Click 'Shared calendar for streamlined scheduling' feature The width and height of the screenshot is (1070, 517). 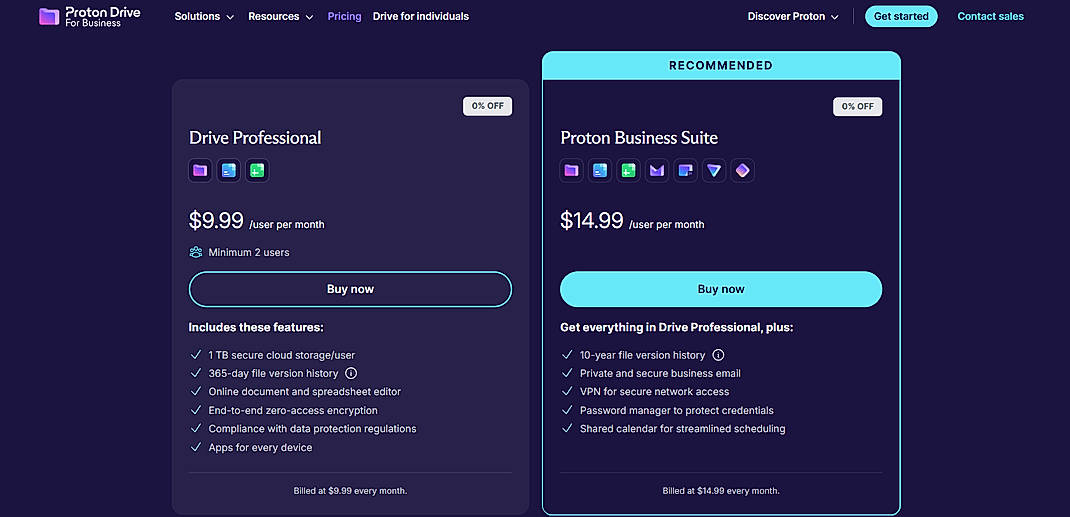[682, 428]
